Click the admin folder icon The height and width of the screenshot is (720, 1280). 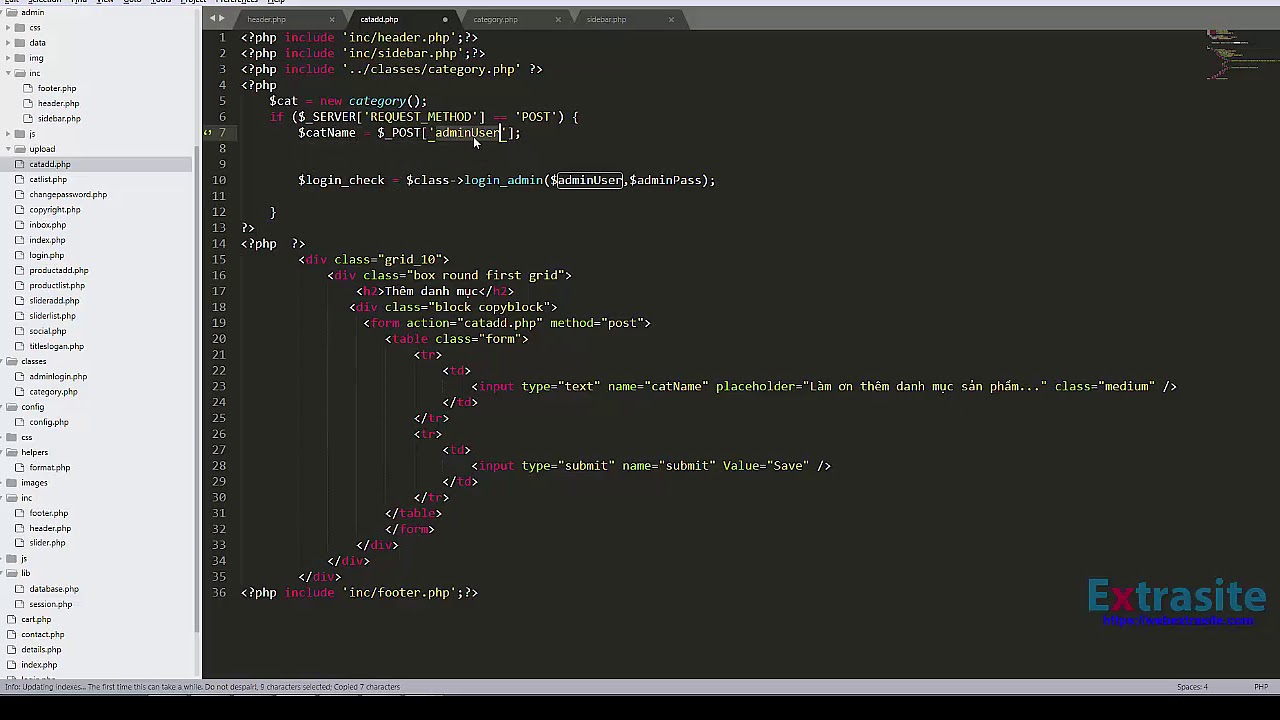click(12, 12)
